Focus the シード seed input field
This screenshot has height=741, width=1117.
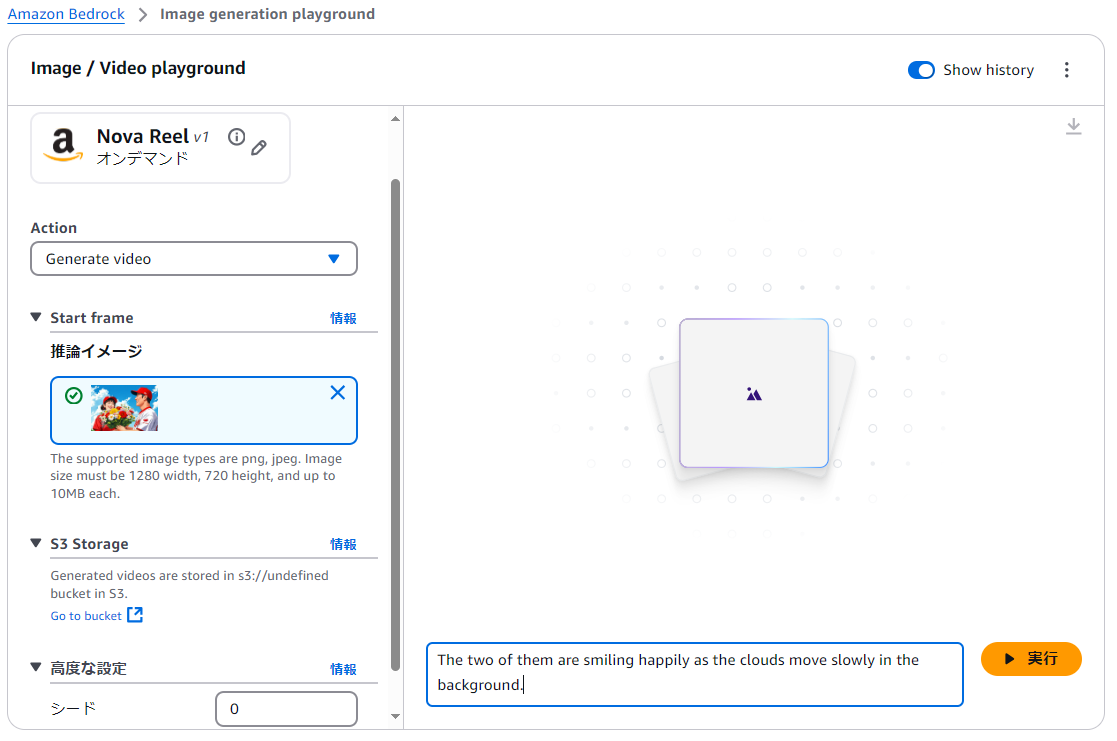click(286, 709)
